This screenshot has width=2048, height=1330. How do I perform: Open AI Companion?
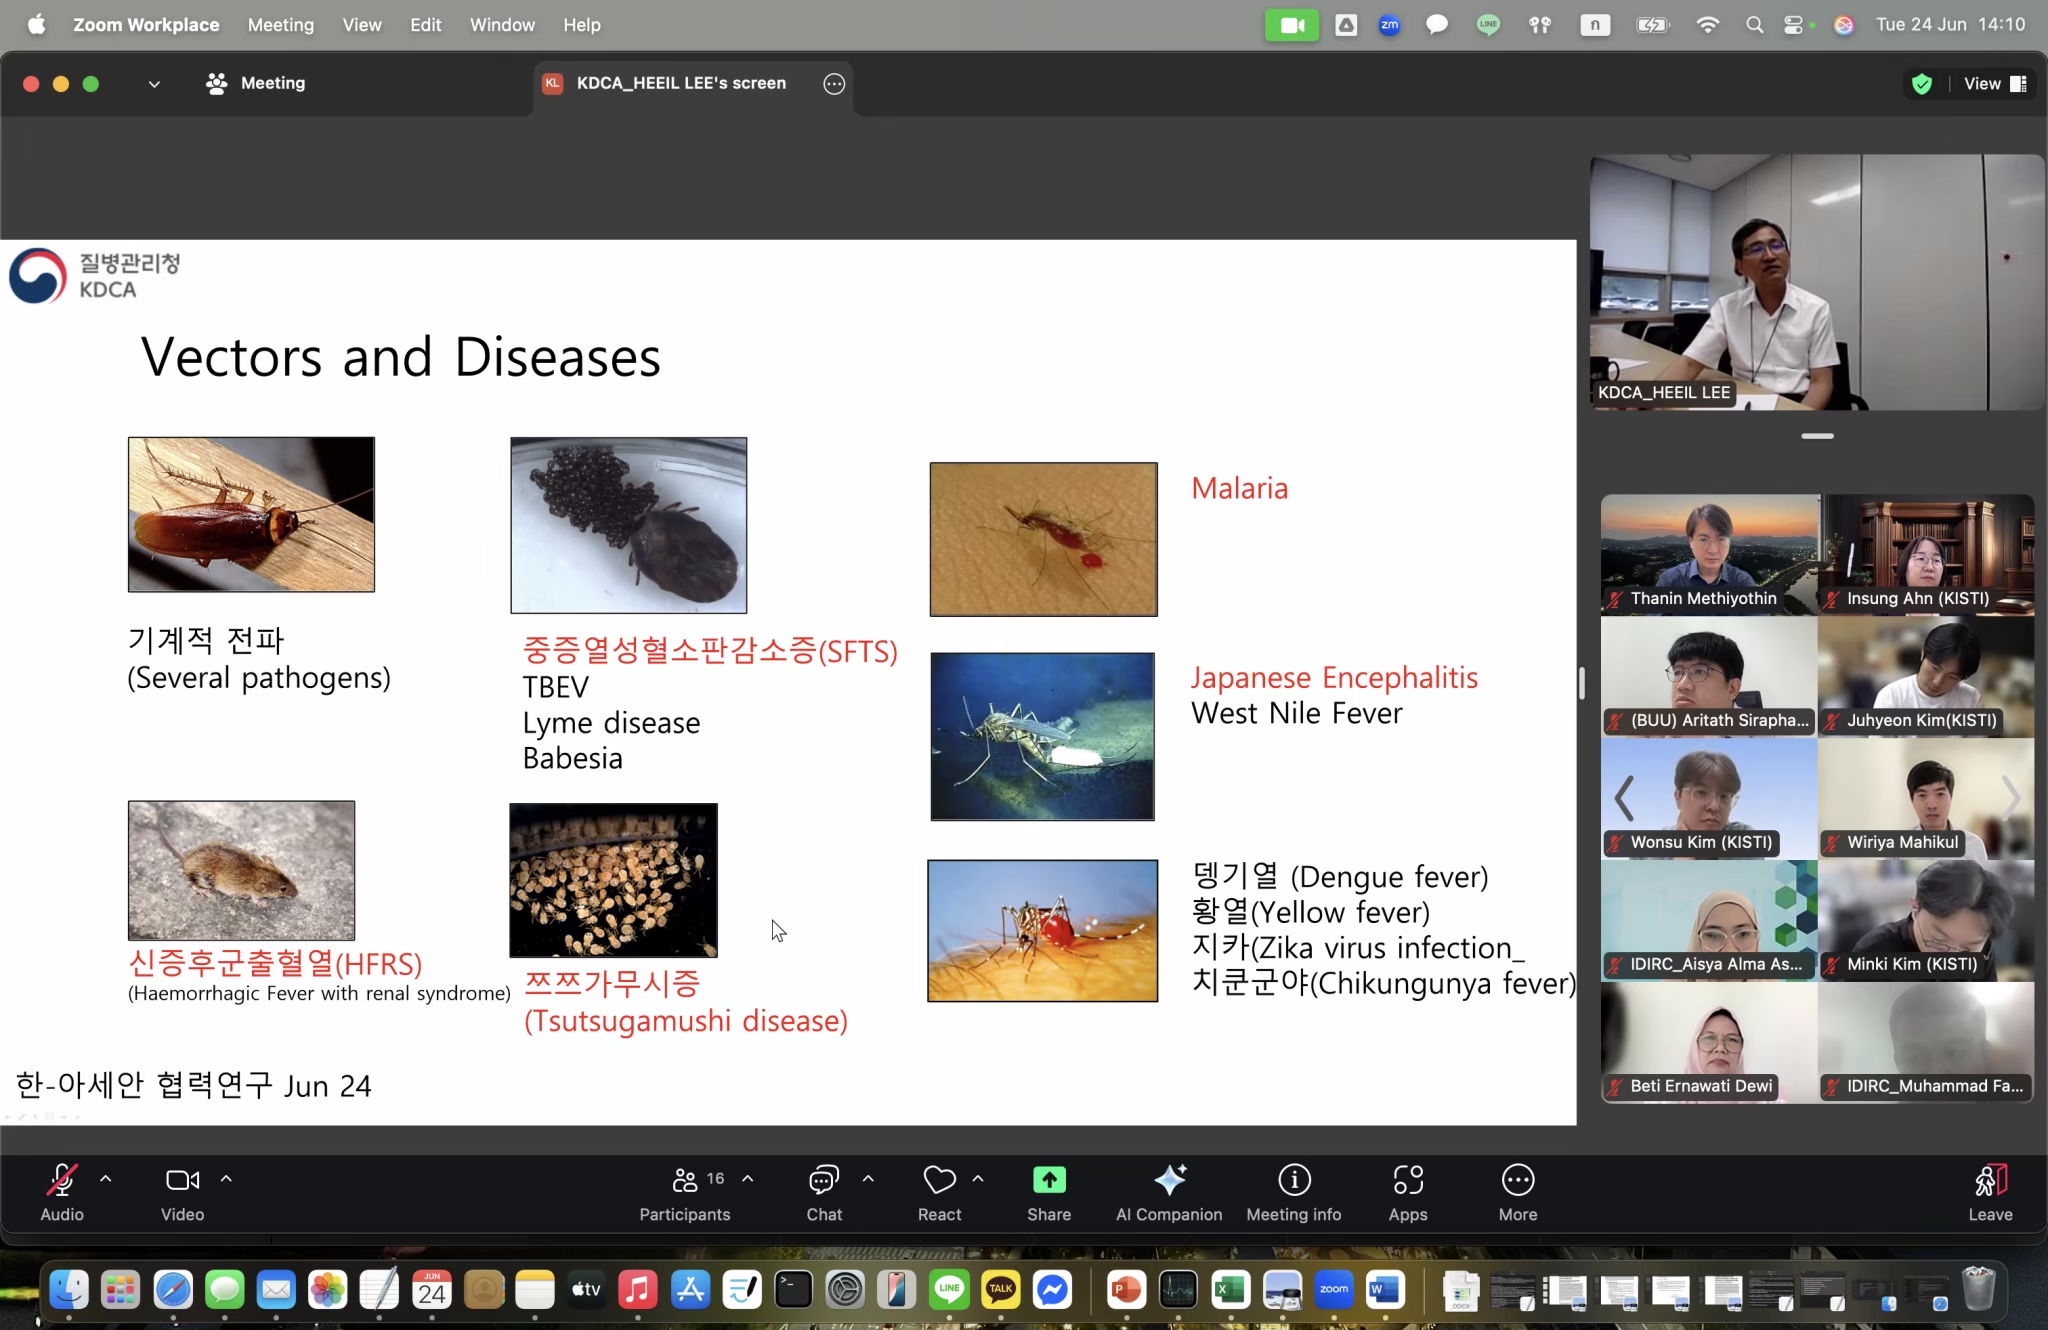coord(1169,1192)
